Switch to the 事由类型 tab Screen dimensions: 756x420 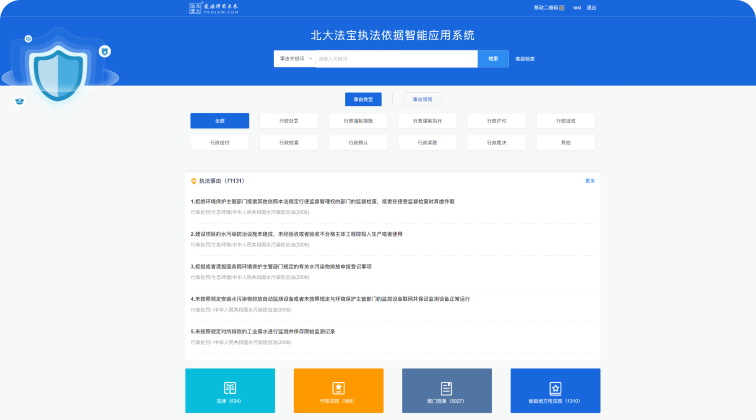[x=363, y=99]
